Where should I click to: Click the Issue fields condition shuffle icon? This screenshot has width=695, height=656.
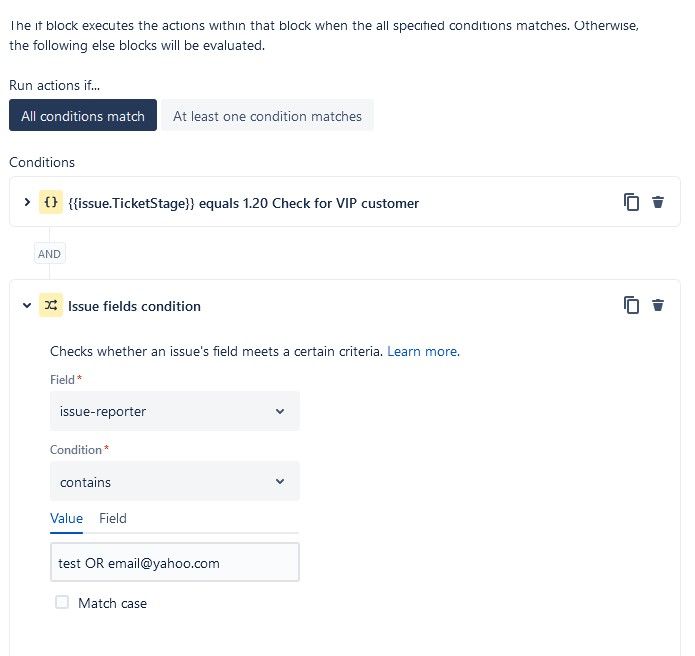[x=51, y=306]
